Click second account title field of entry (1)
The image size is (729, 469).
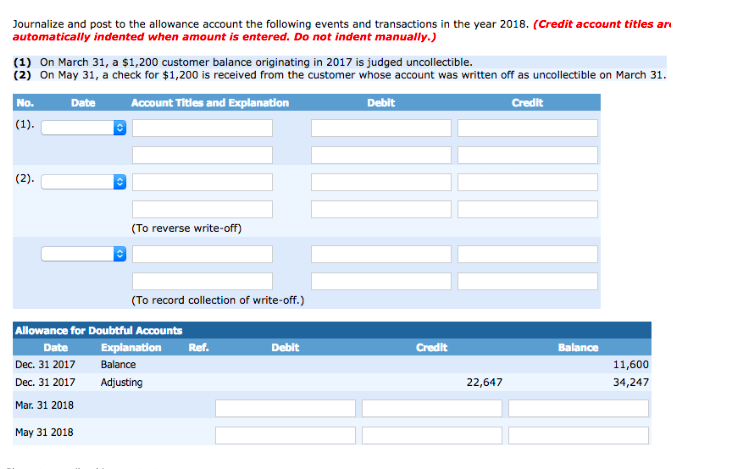pos(202,155)
